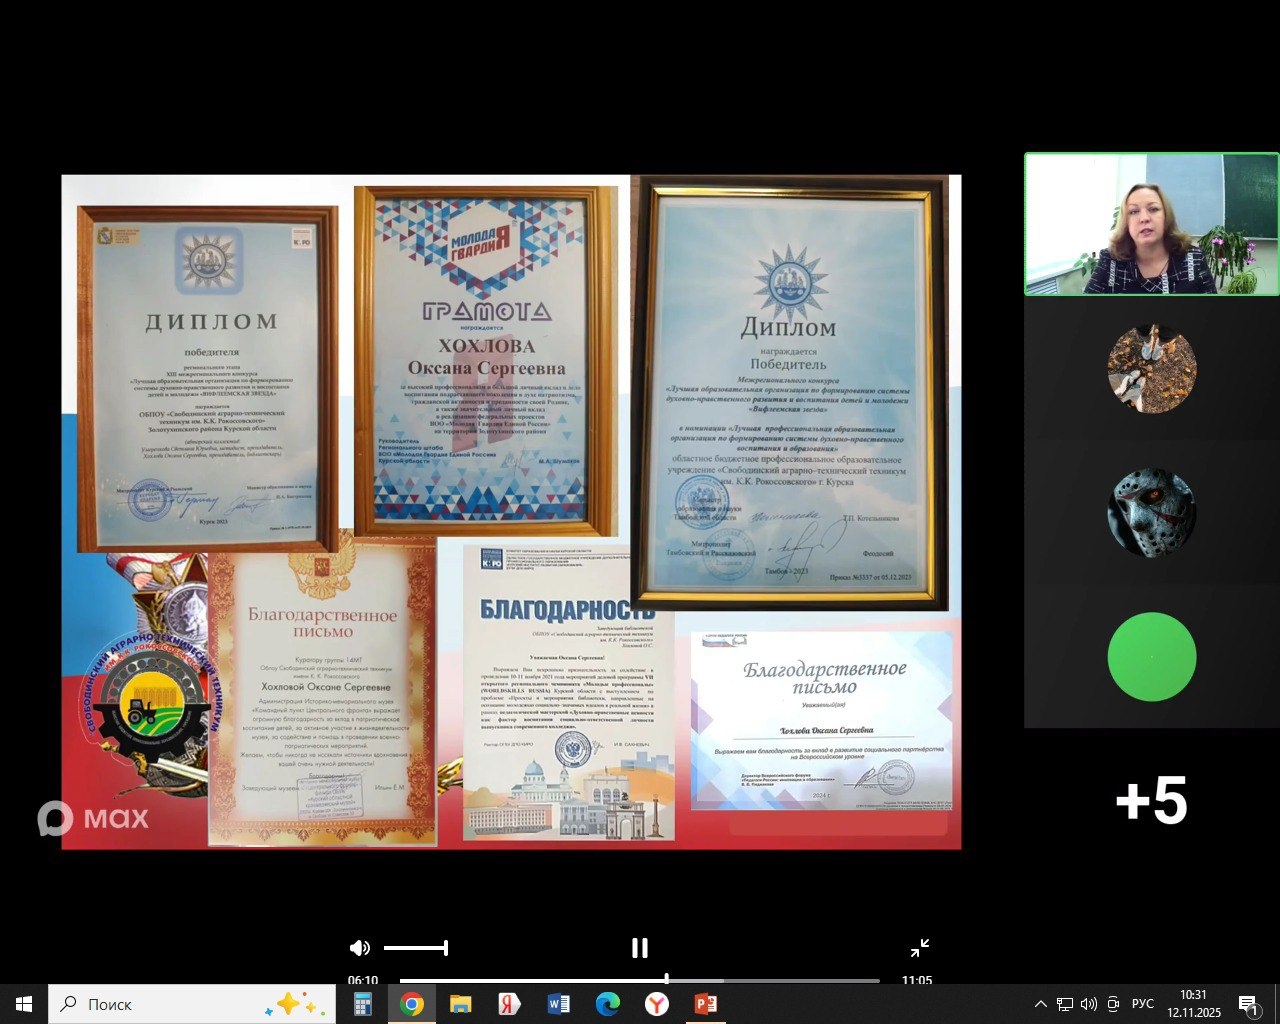Open File Explorer from the taskbar
The image size is (1280, 1024).
(x=460, y=1004)
